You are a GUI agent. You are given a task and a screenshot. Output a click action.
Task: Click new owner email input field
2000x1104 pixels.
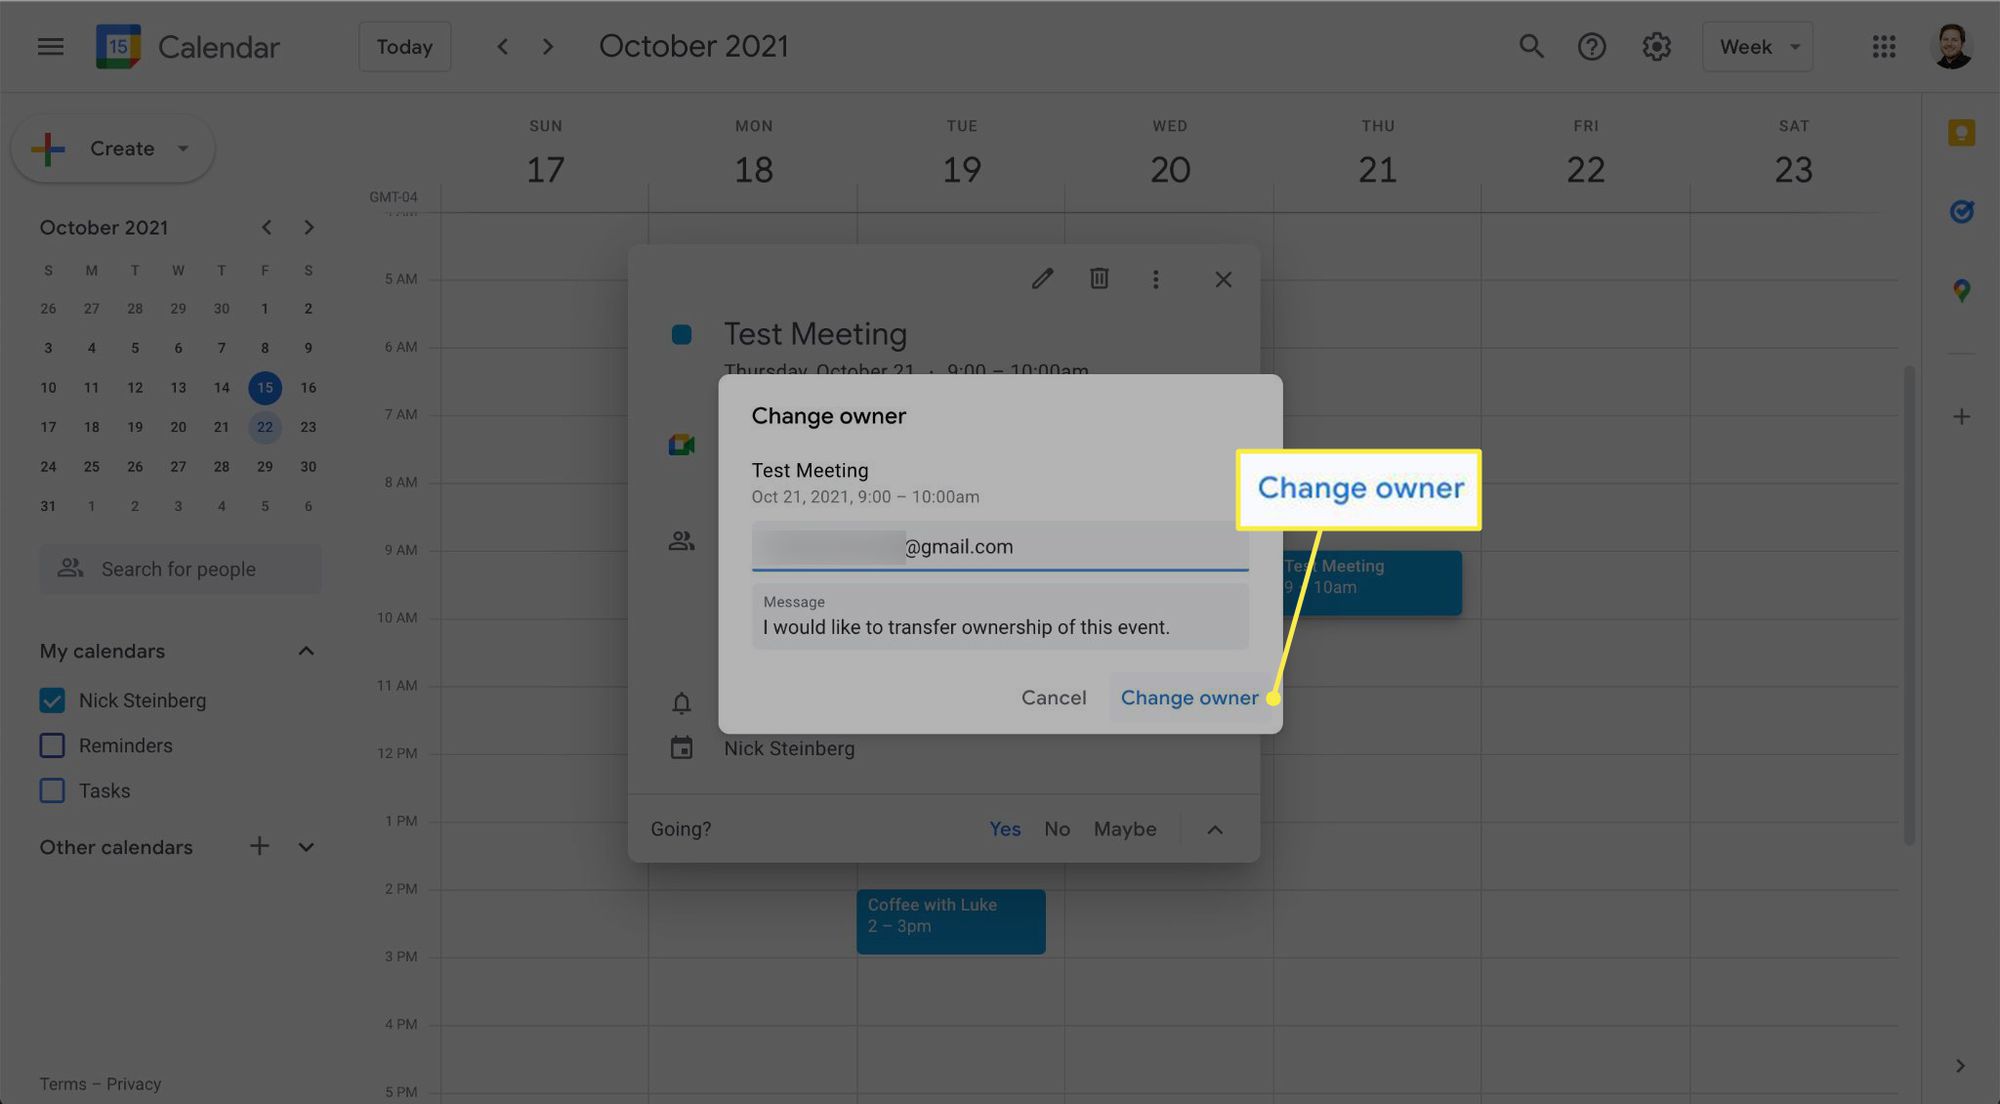pos(999,544)
